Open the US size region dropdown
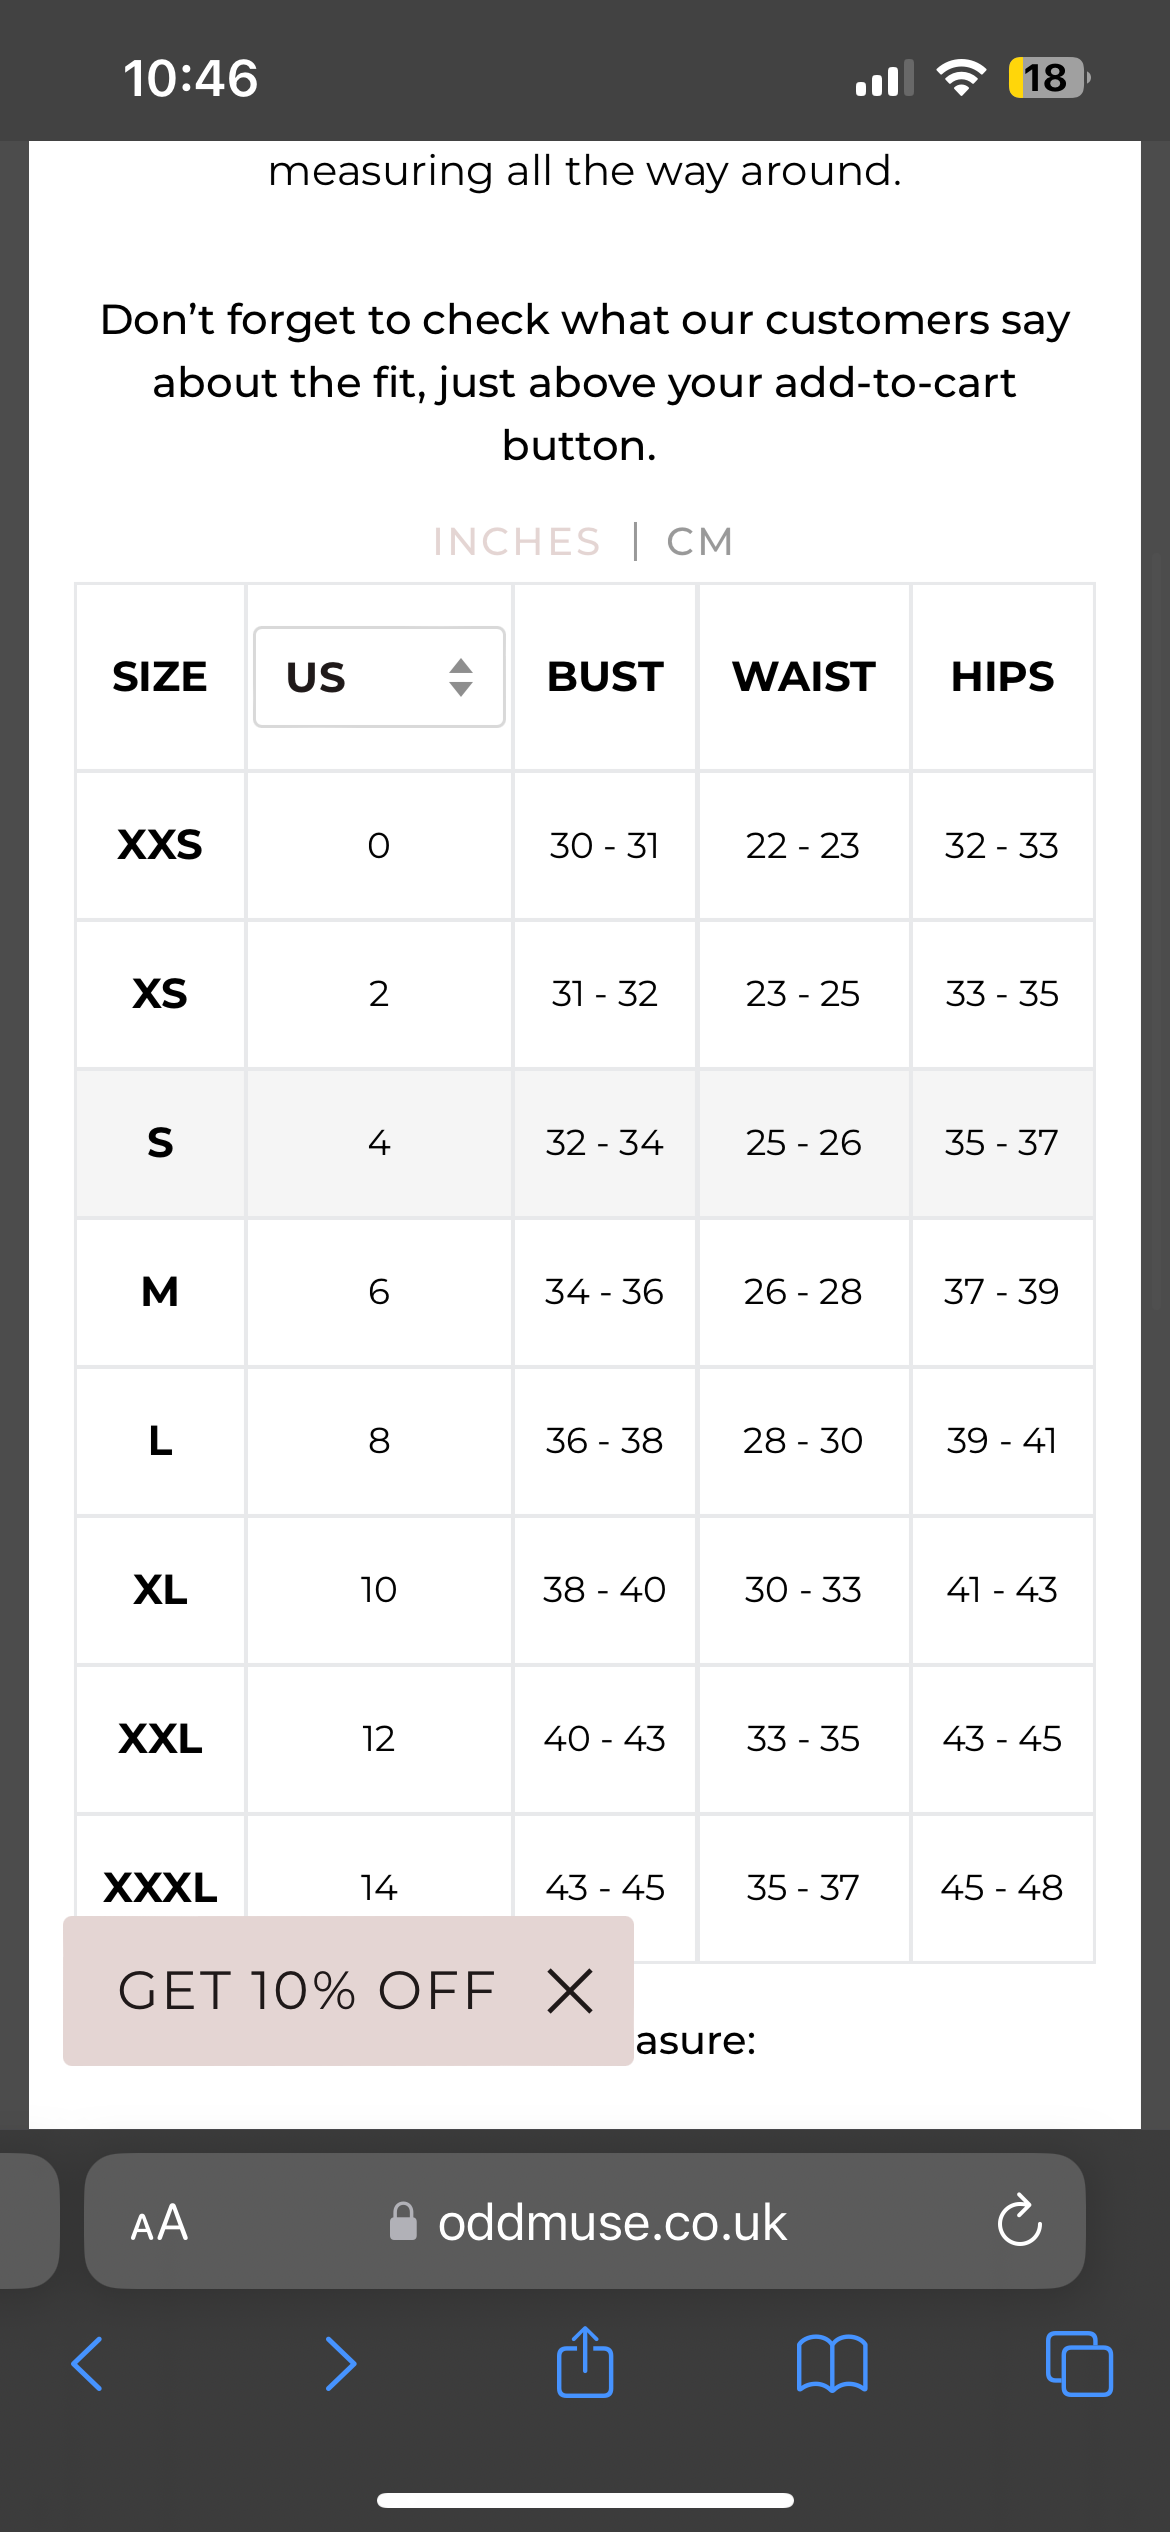 pos(379,677)
